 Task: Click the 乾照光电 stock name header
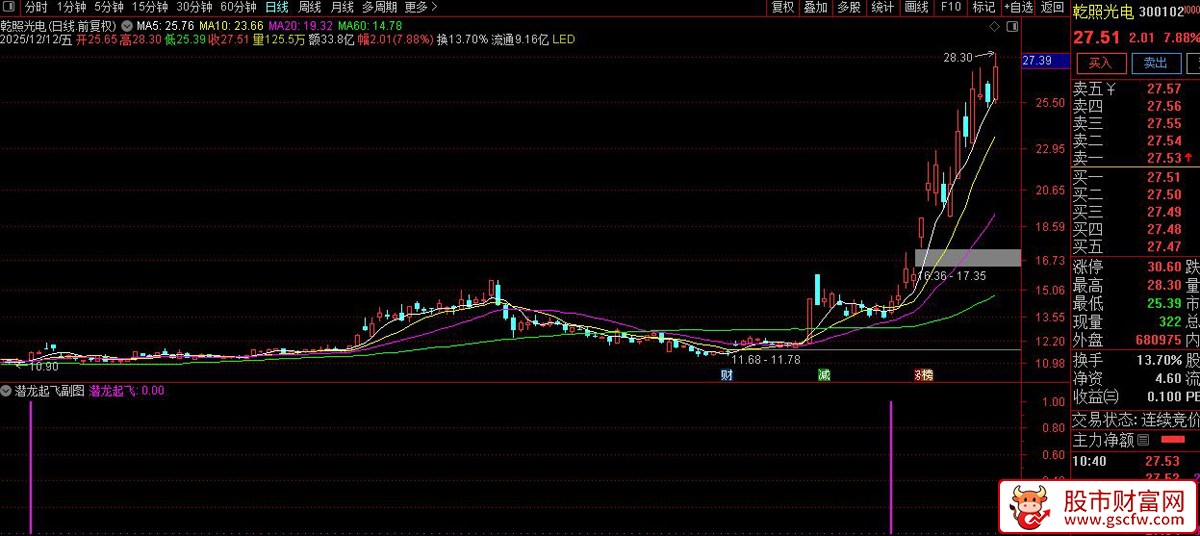coord(1103,12)
